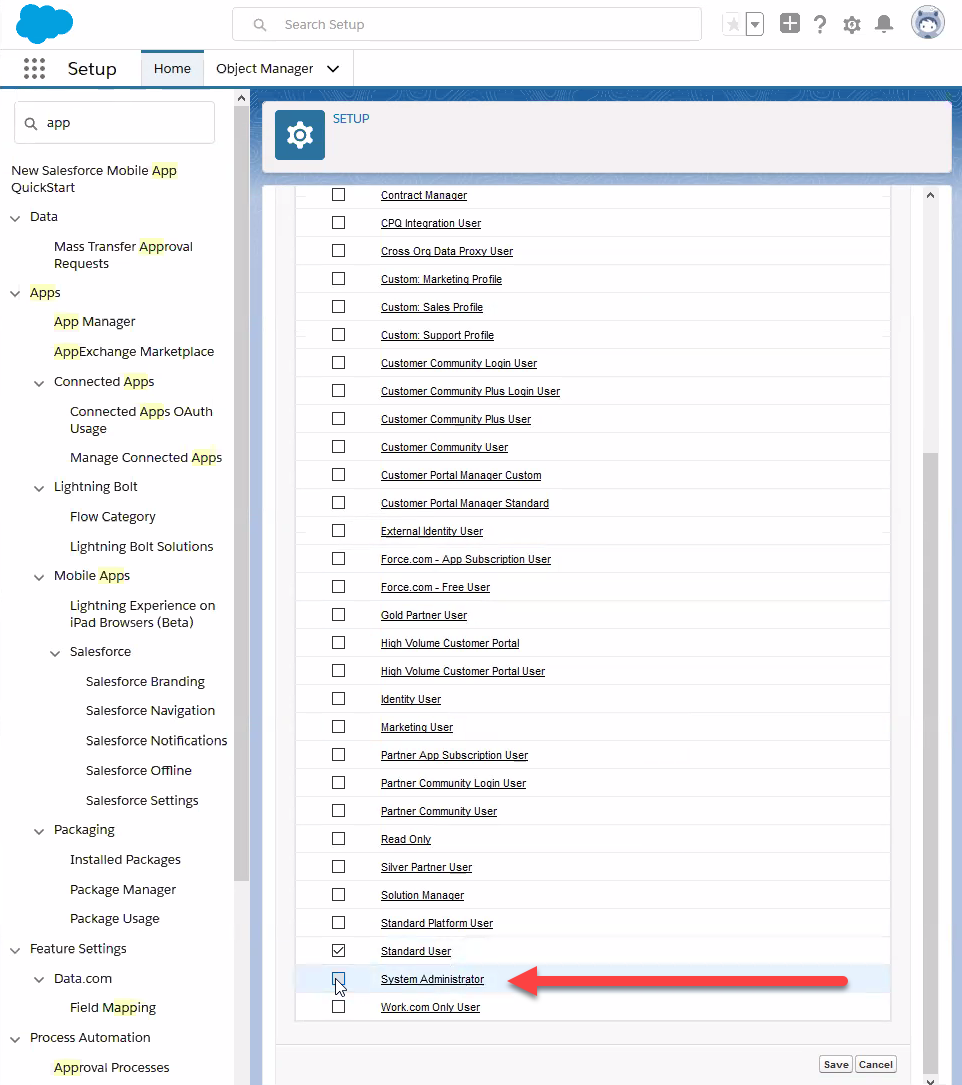Collapse the Process Automation section
This screenshot has width=962, height=1085.
coord(15,1039)
